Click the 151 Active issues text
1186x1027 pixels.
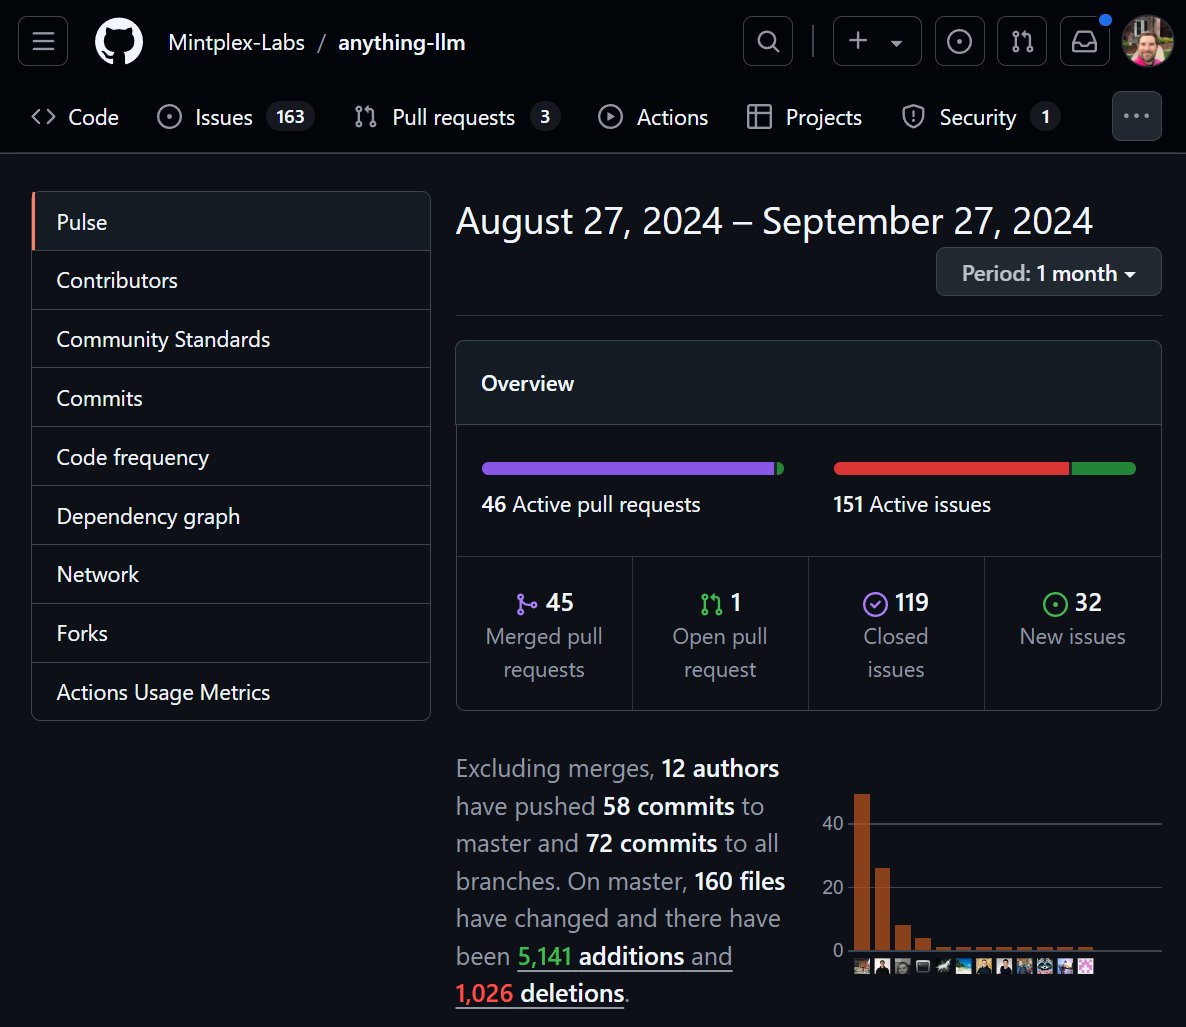pos(911,504)
